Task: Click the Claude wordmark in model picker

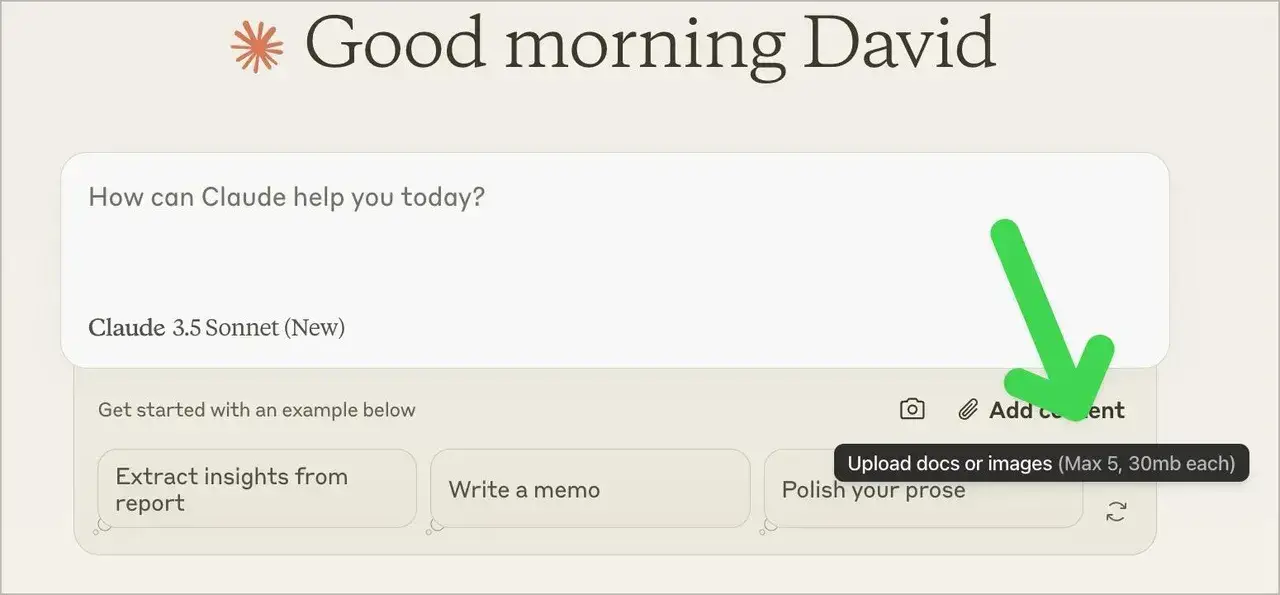Action: tap(126, 327)
